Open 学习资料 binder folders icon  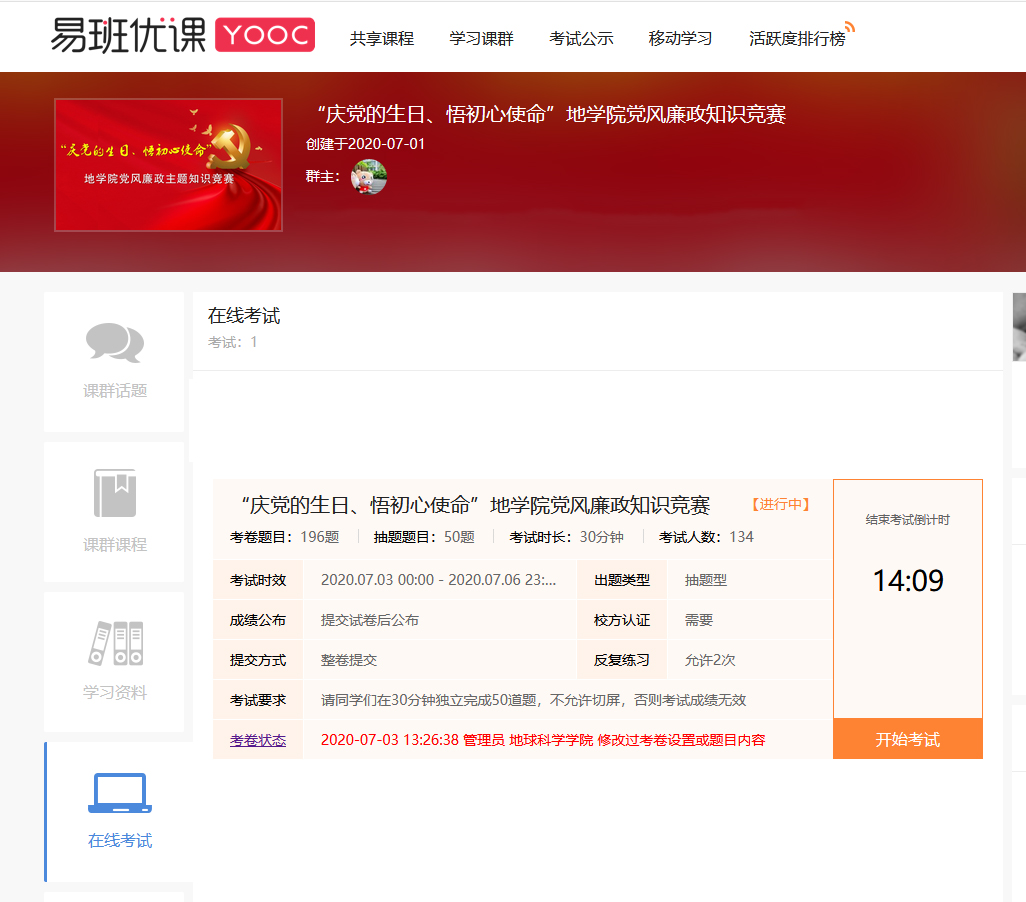click(x=115, y=644)
